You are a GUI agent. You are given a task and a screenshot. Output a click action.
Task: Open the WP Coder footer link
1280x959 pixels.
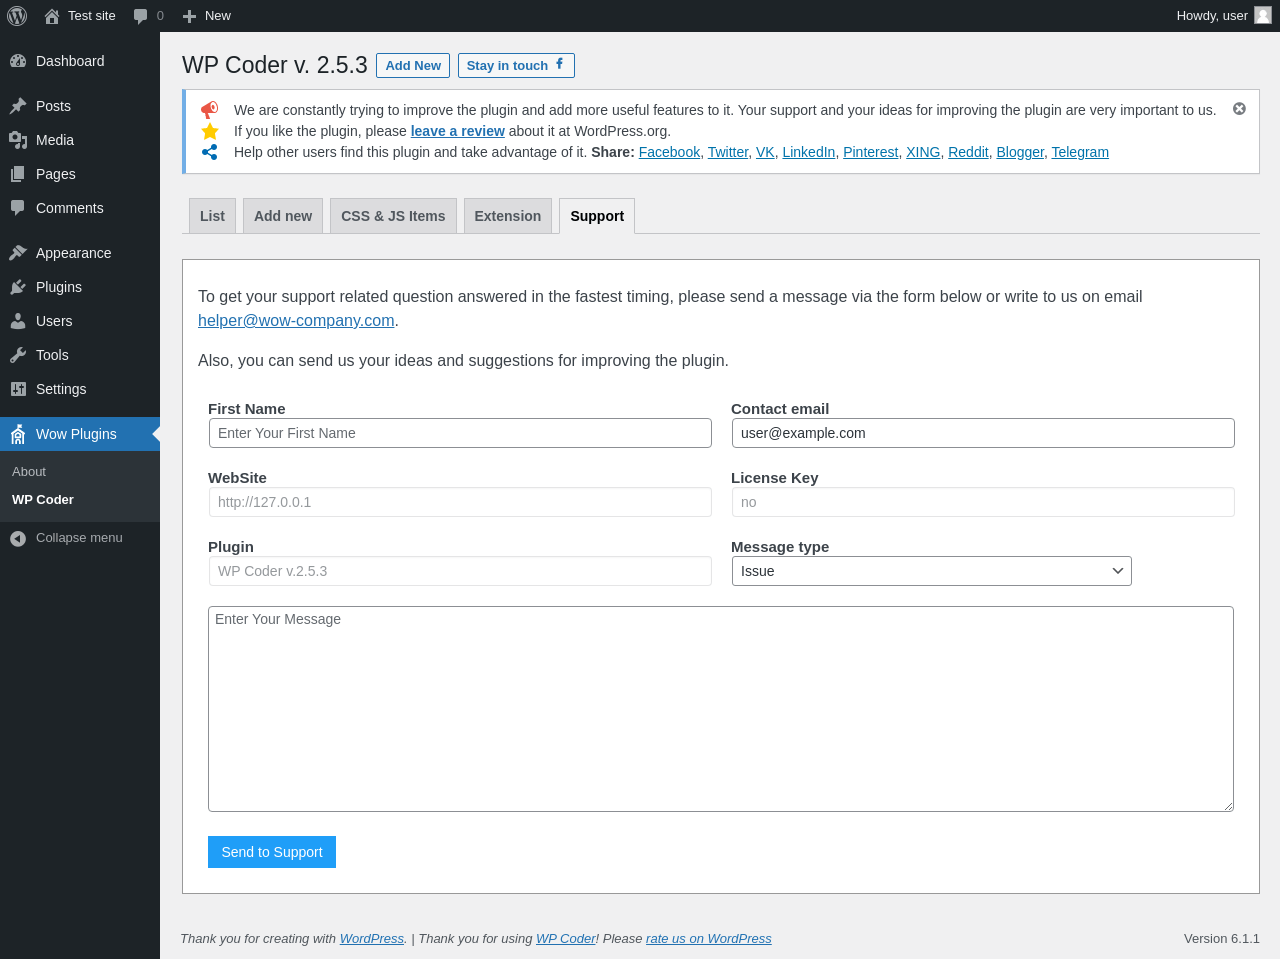pyautogui.click(x=566, y=939)
